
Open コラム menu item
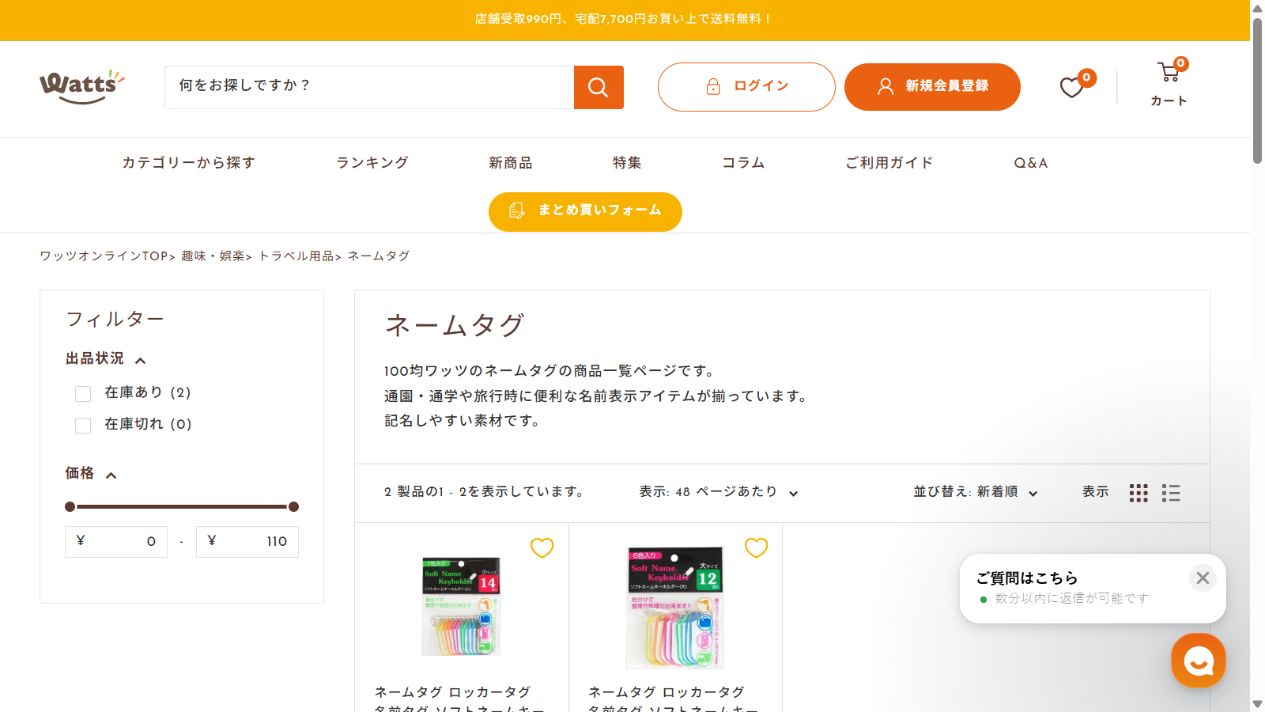tap(743, 163)
